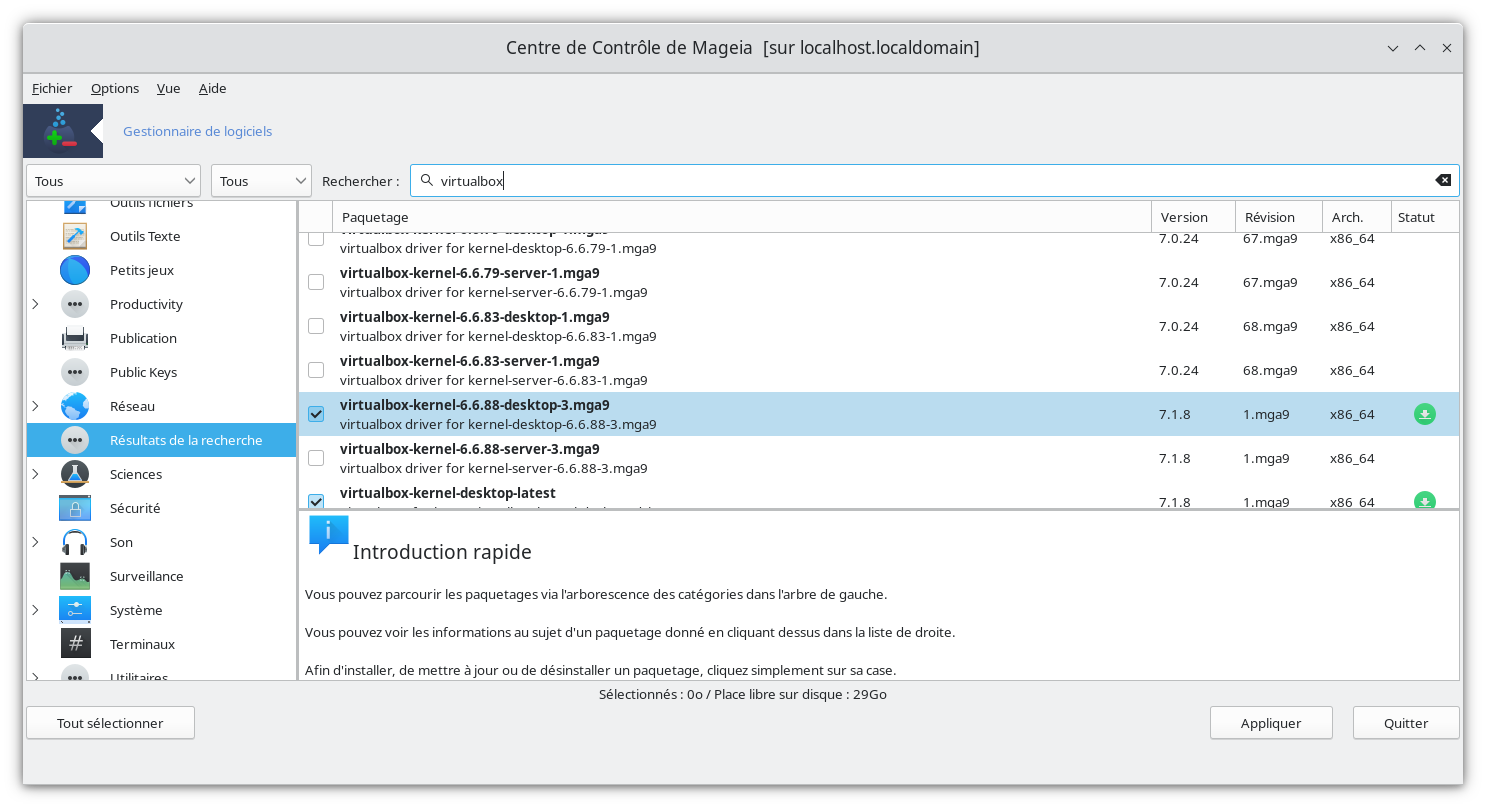The width and height of the screenshot is (1486, 808).
Task: Click the Gestionnaire de logiciels app icon
Action: (63, 131)
